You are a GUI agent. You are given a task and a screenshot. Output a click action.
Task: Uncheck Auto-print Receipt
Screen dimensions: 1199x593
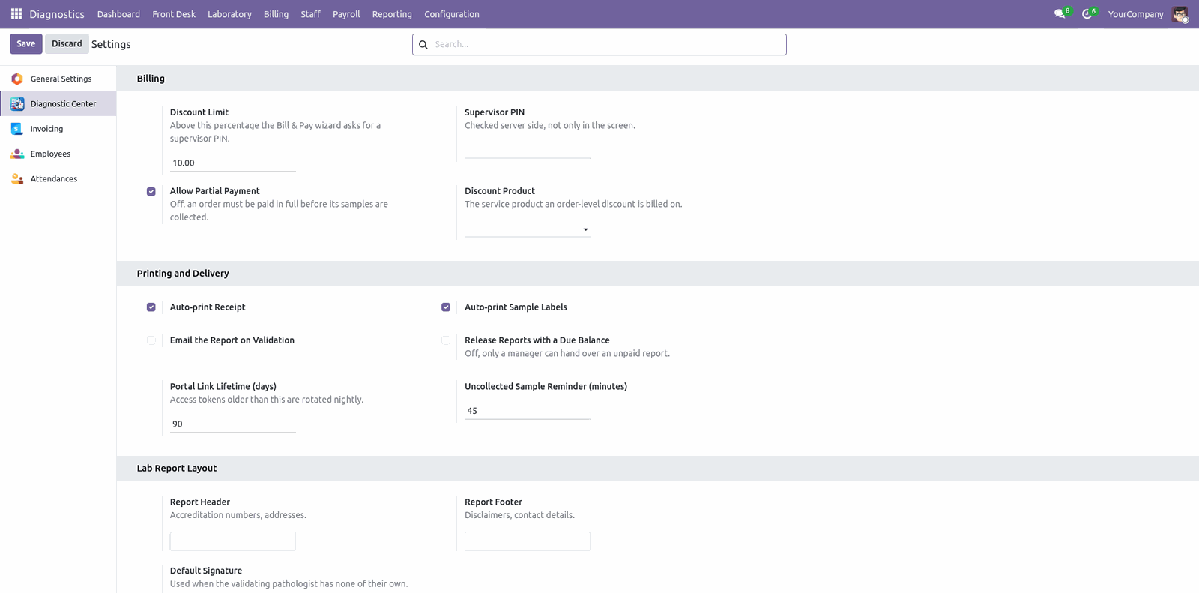click(151, 308)
